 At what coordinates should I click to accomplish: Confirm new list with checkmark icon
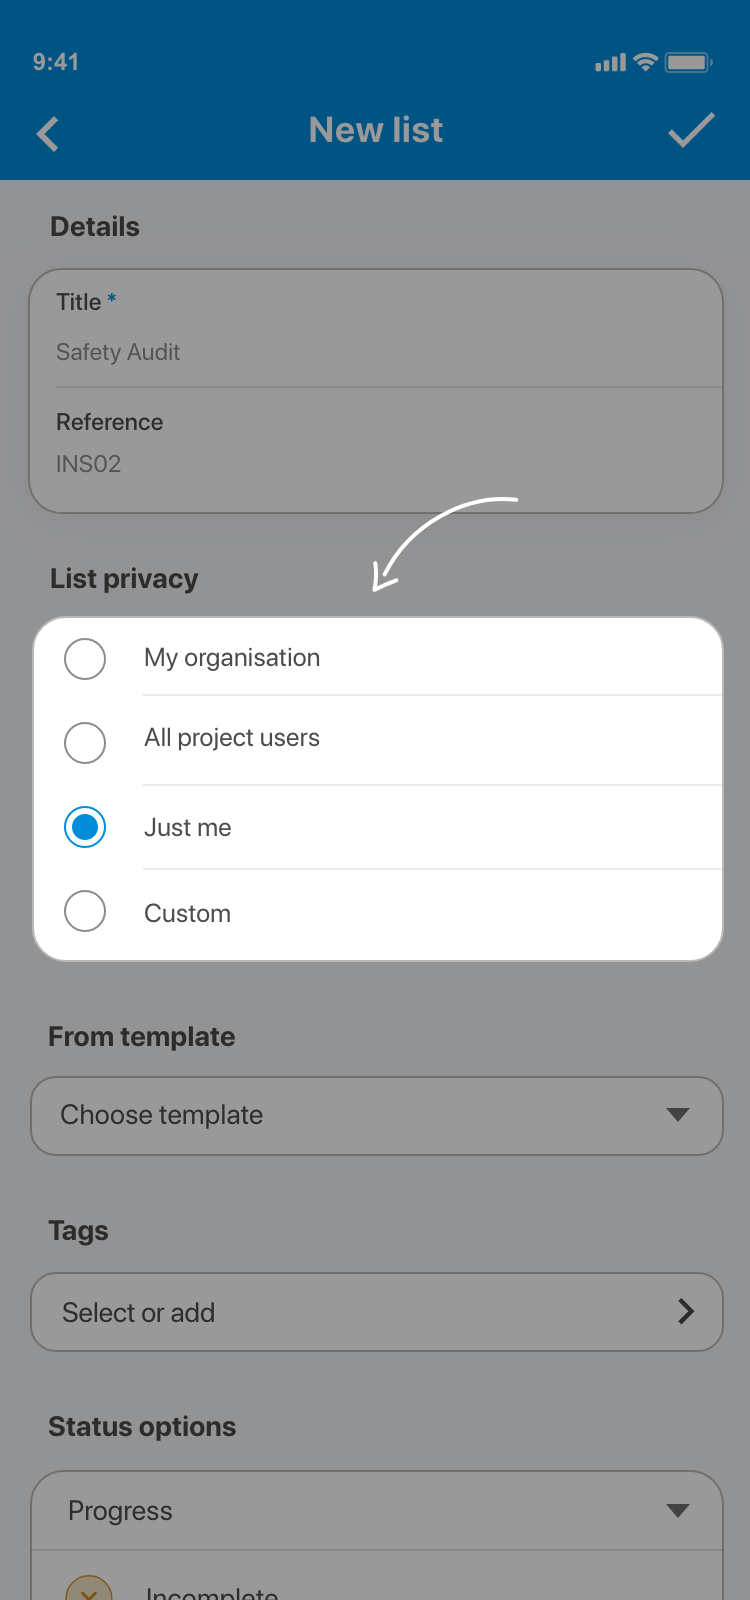point(691,131)
